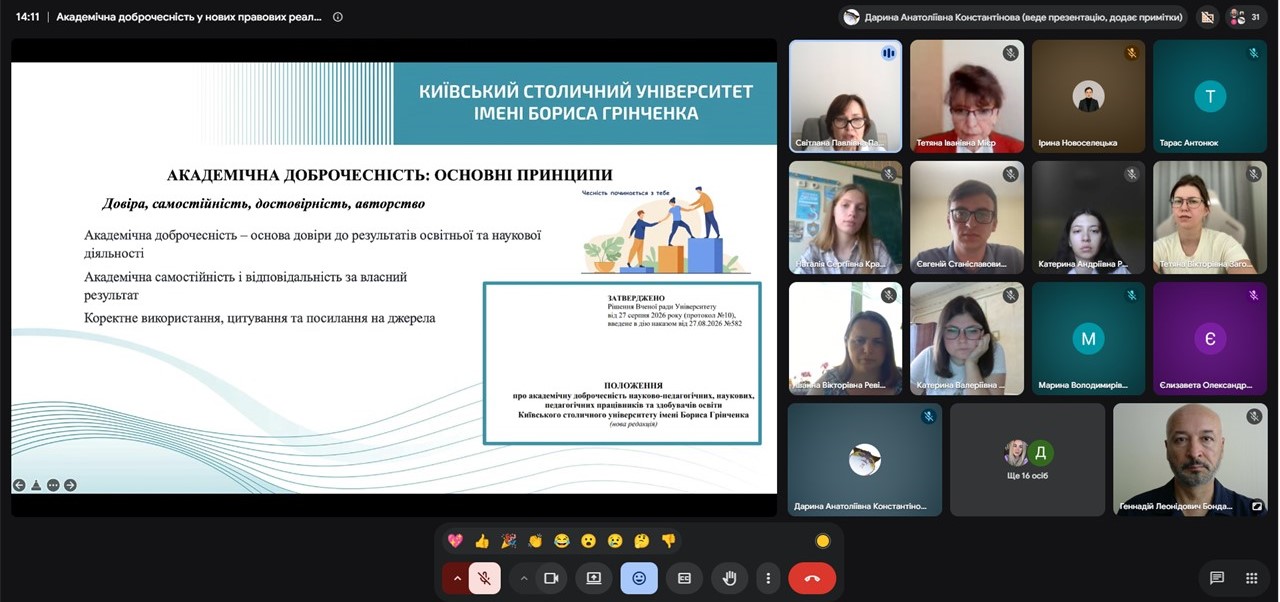Send the thinking face reaction
The image size is (1280, 602).
(642, 541)
